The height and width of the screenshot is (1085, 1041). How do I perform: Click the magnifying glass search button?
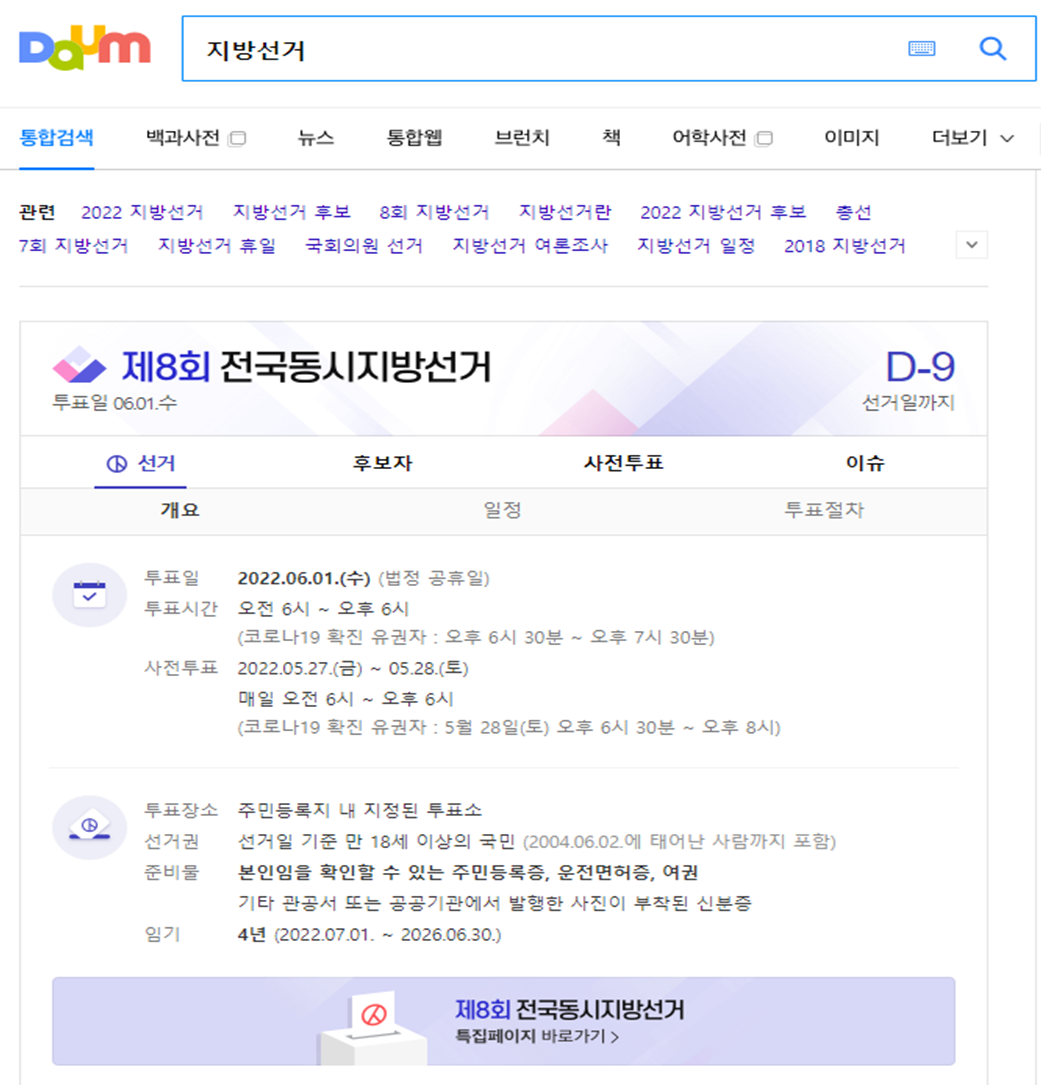click(x=993, y=48)
